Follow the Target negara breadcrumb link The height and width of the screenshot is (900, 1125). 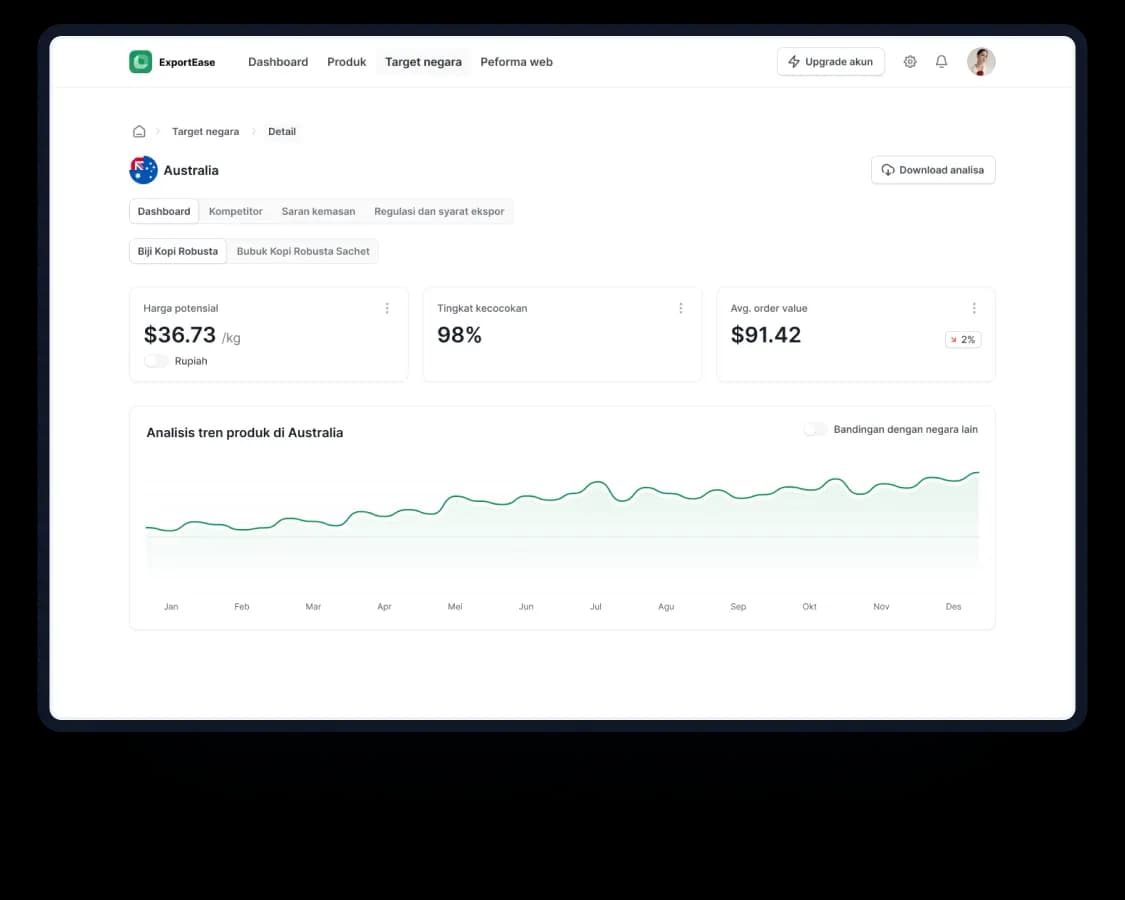click(x=205, y=131)
